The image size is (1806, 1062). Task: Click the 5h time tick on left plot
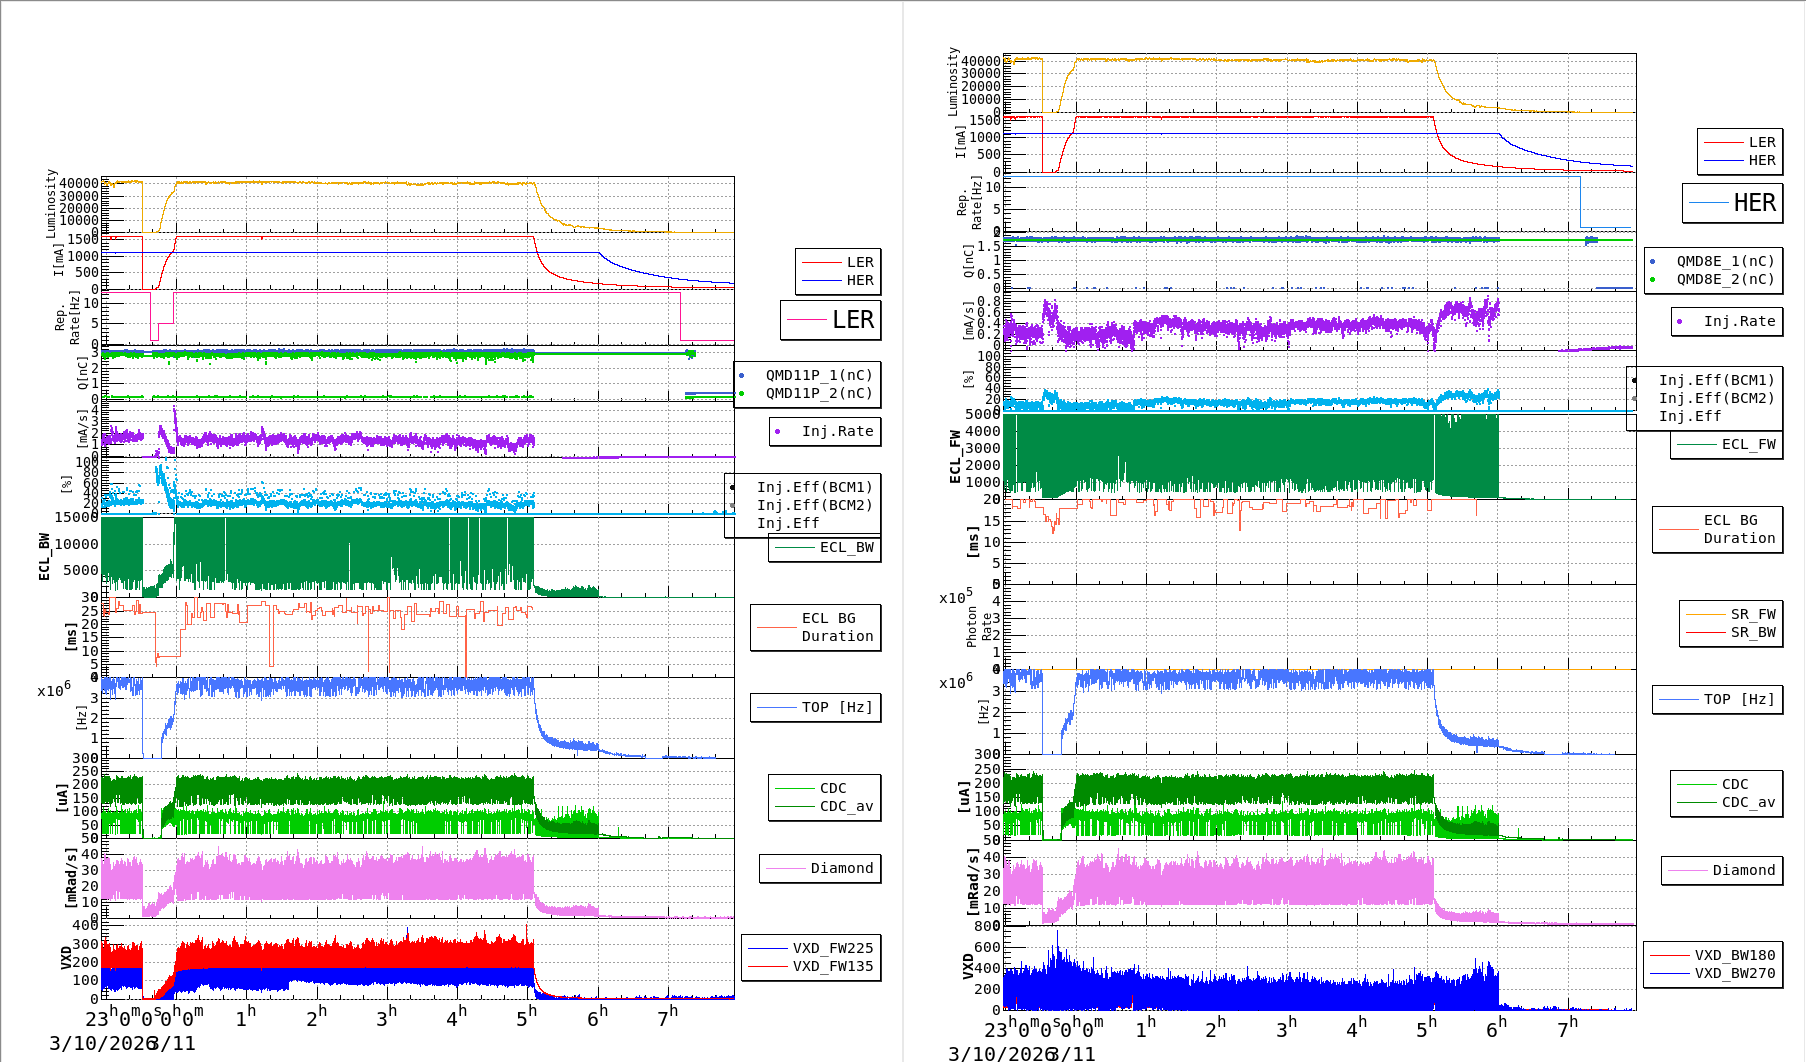526,1017
